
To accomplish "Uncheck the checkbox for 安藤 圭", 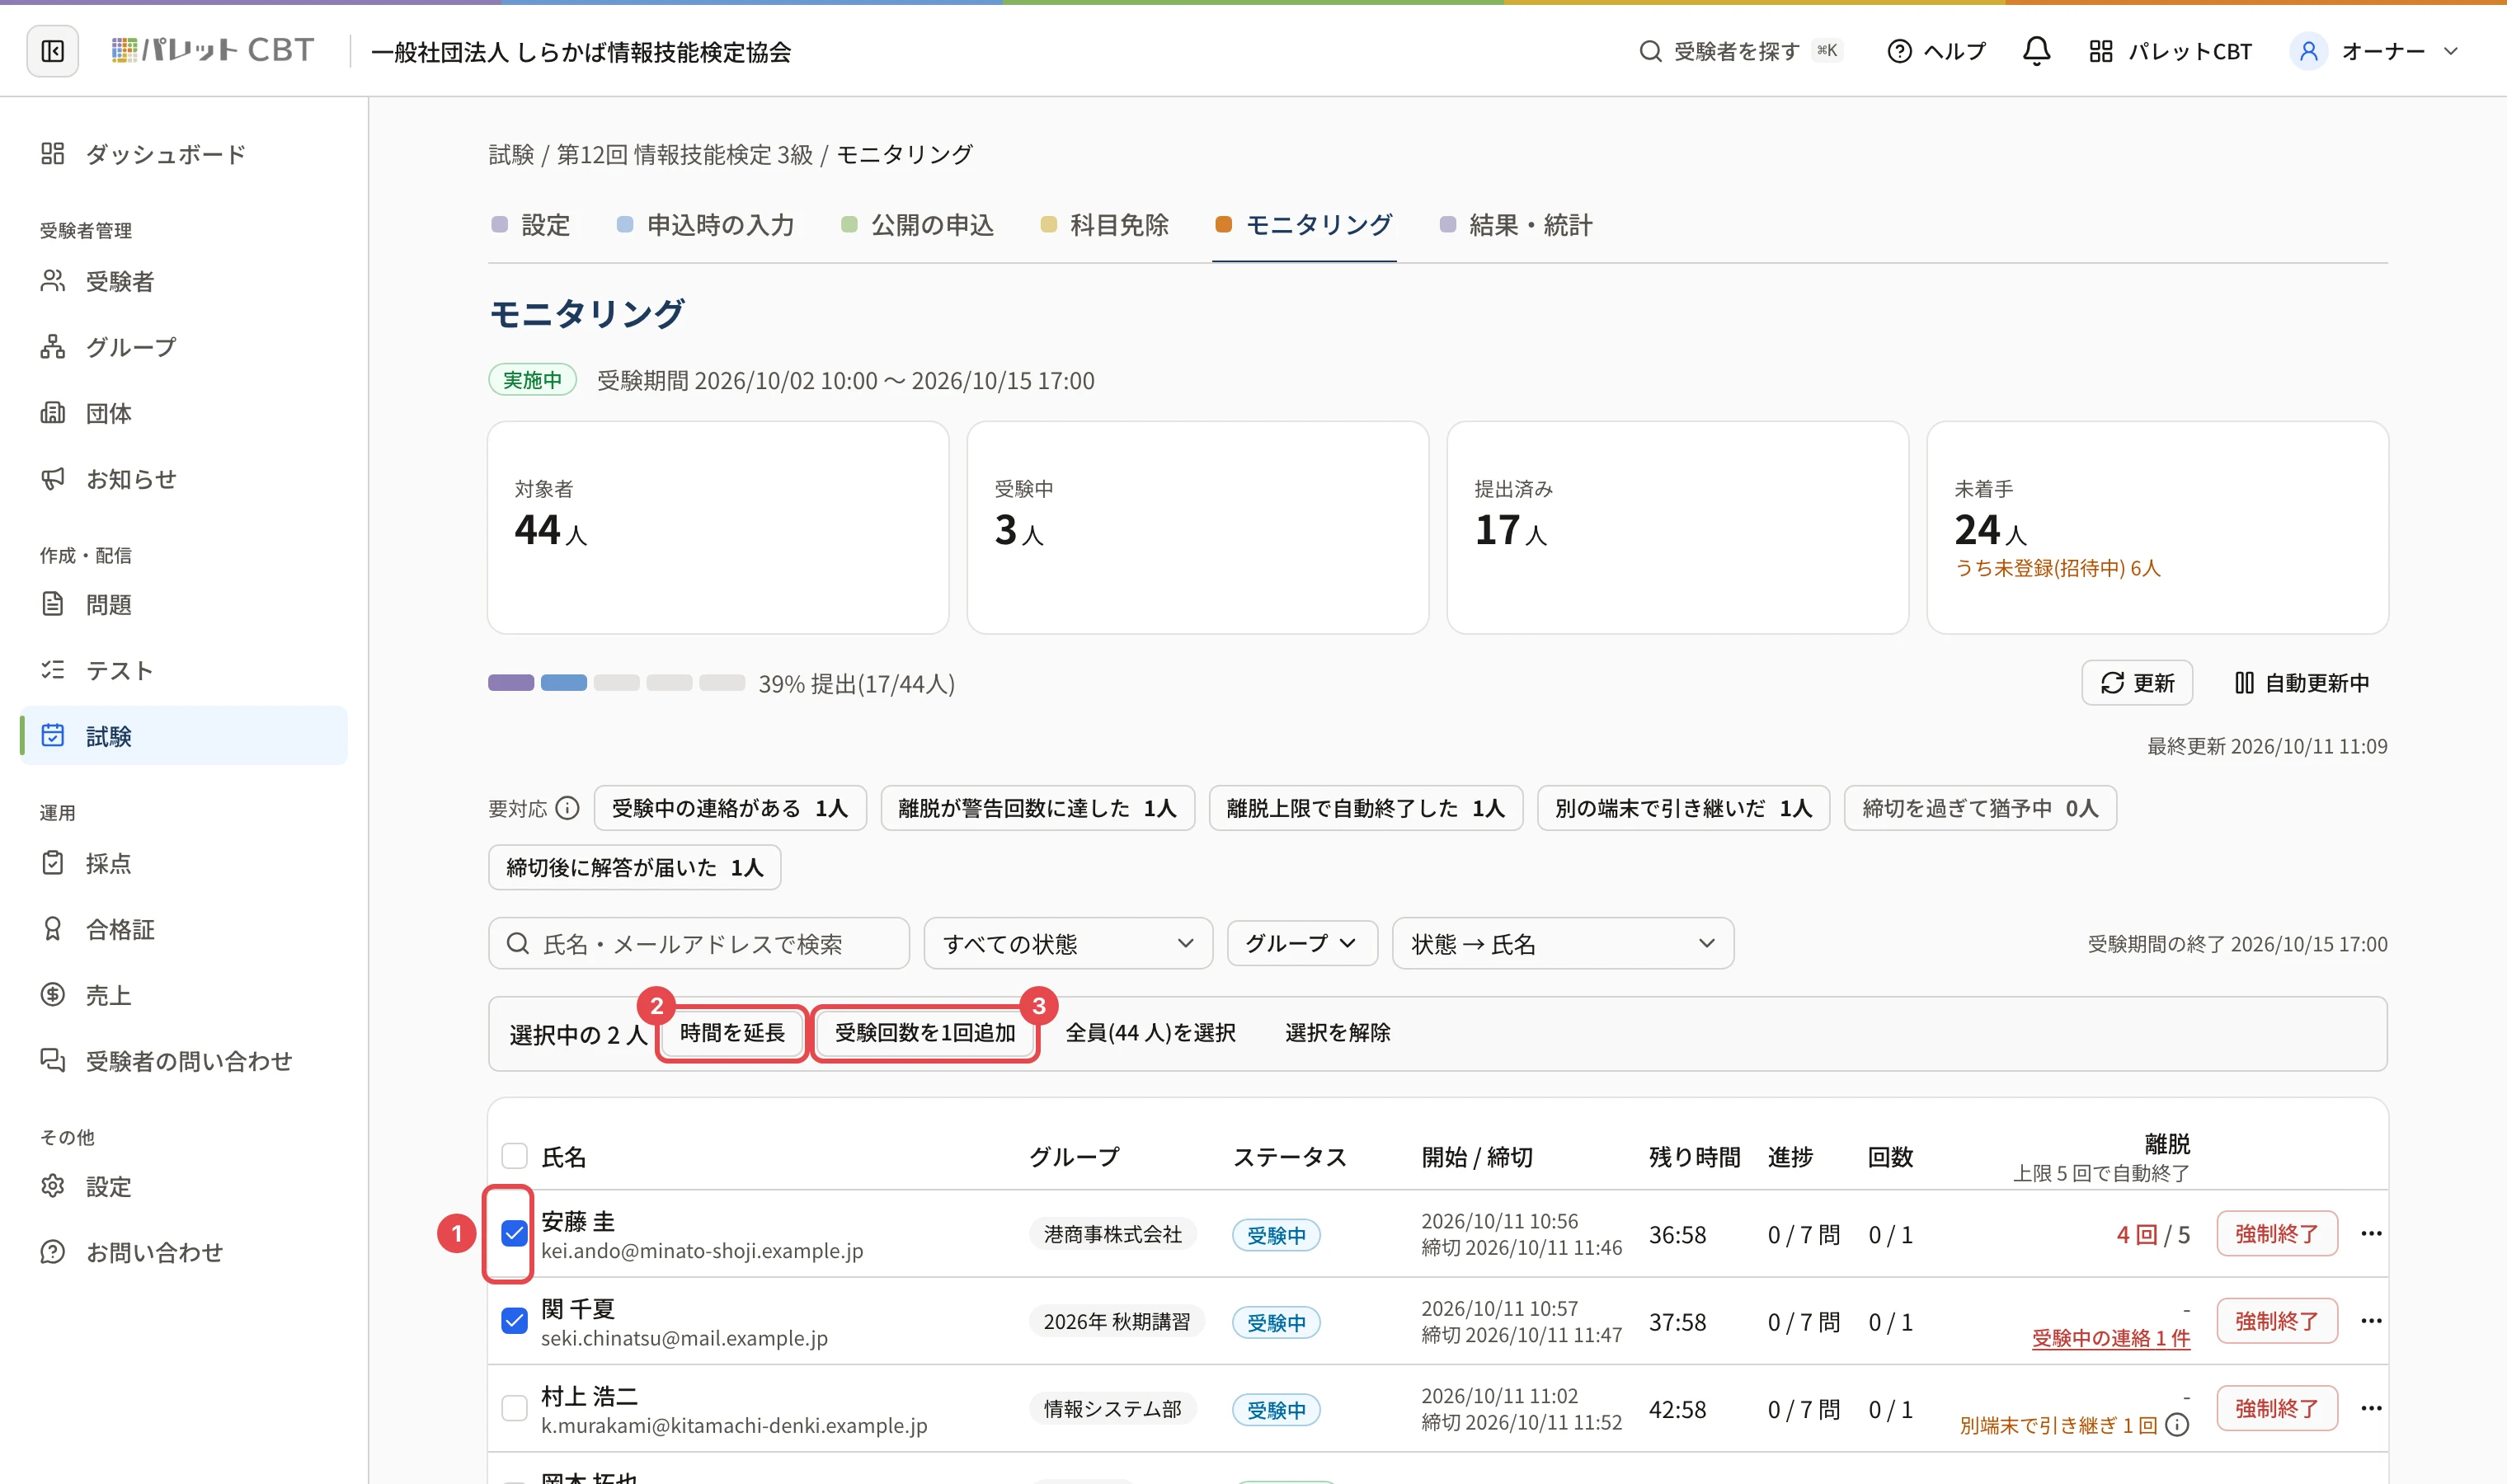I will (514, 1234).
